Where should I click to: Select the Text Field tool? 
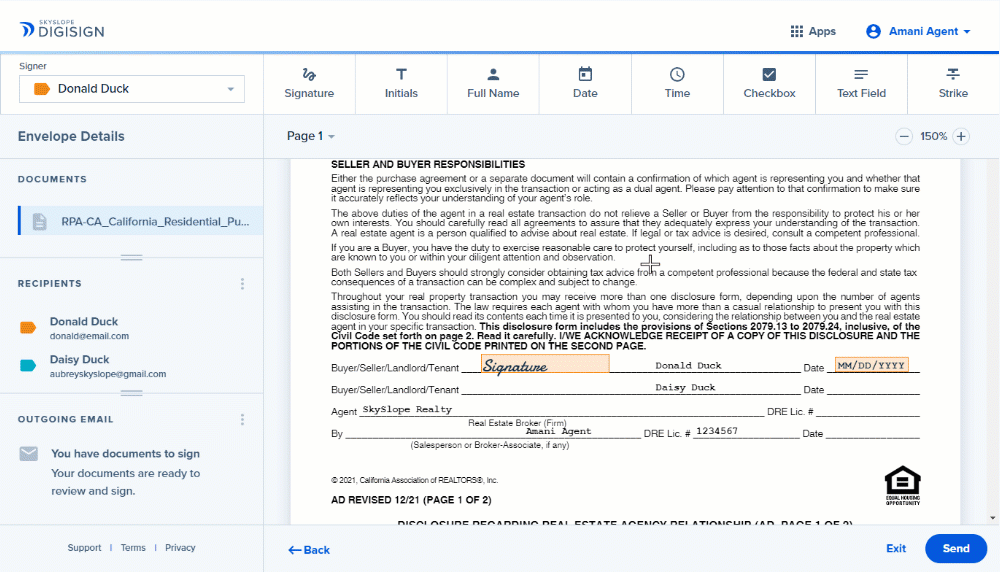[861, 84]
